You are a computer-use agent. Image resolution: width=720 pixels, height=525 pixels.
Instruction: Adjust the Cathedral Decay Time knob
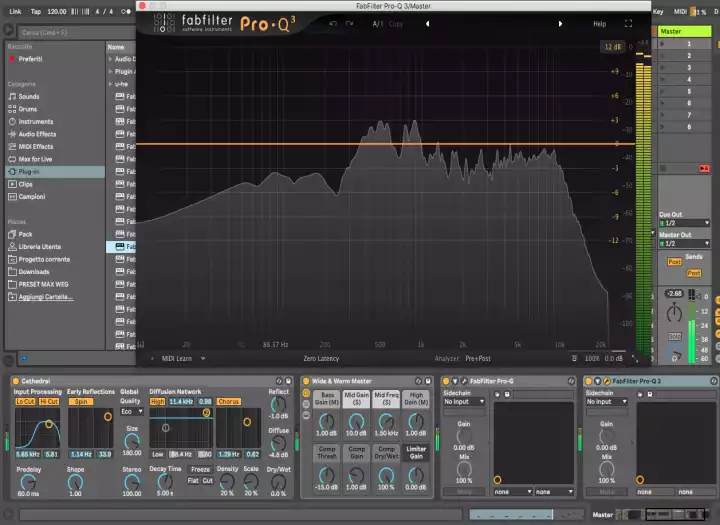tap(165, 481)
